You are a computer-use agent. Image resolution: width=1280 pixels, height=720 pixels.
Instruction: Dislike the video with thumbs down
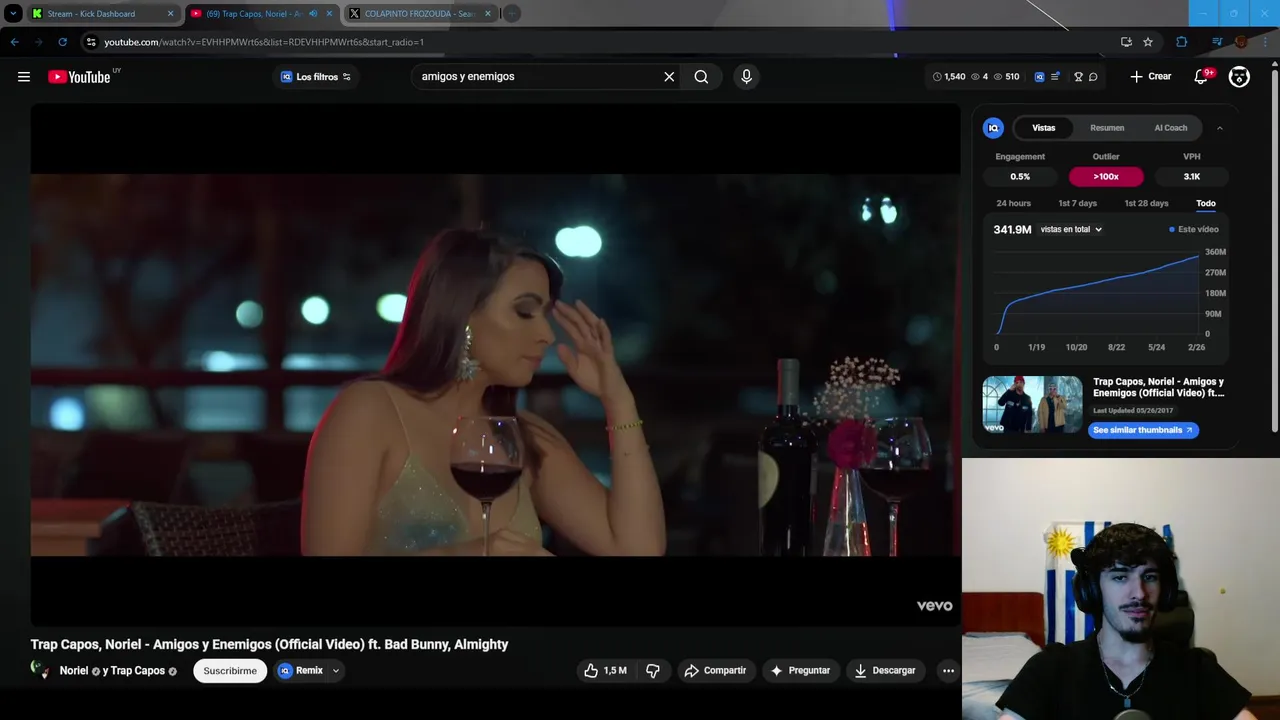point(653,671)
